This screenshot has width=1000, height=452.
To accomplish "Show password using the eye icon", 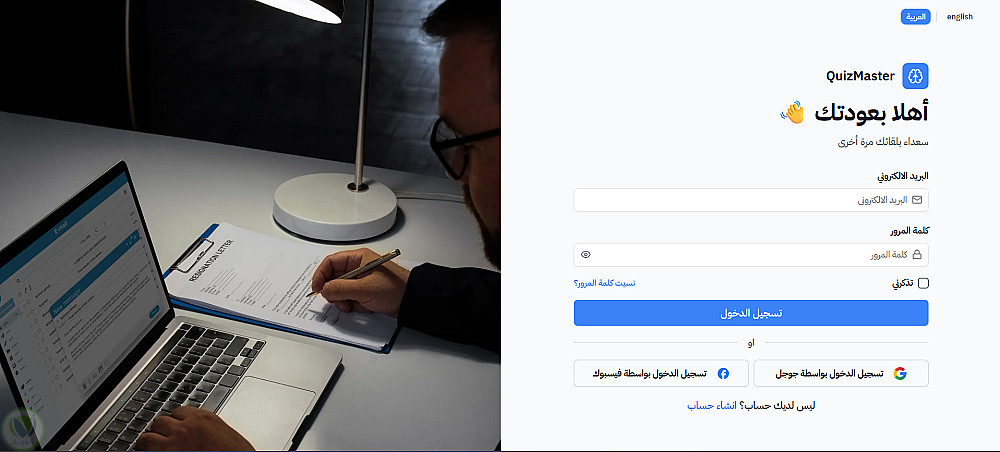I will [x=586, y=254].
